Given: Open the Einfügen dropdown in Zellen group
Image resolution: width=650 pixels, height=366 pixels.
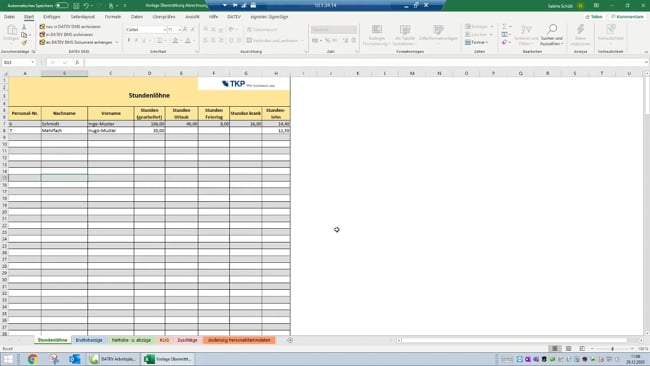Looking at the screenshot, I should [478, 27].
